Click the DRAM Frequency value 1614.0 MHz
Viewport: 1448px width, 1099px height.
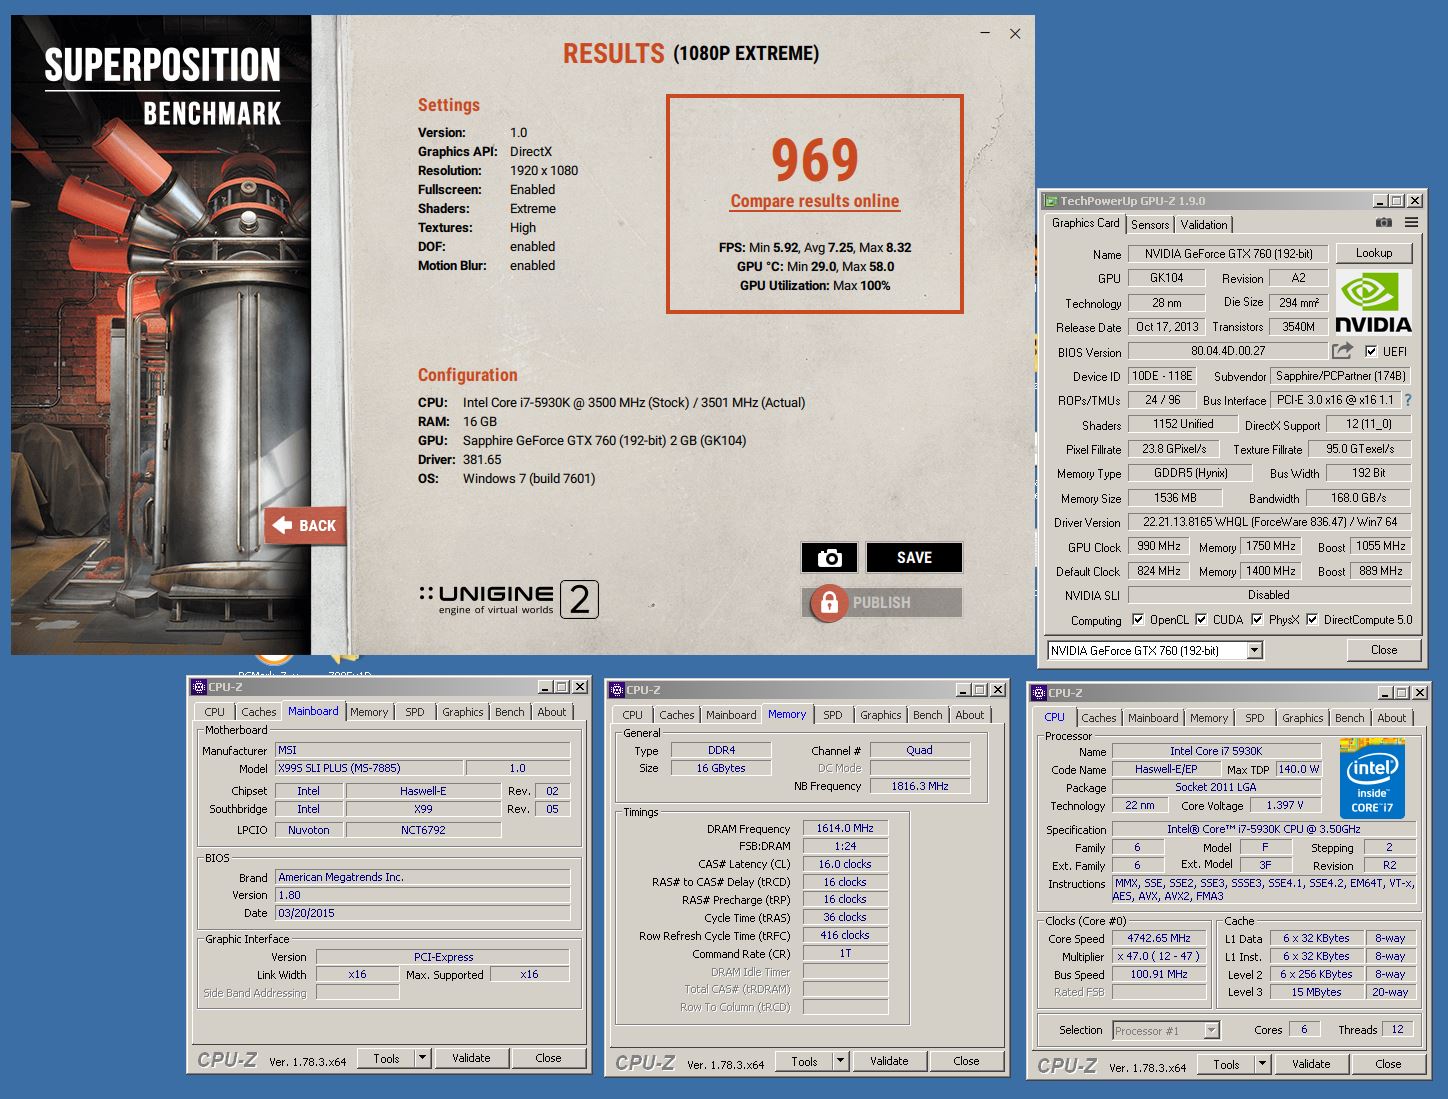[845, 828]
